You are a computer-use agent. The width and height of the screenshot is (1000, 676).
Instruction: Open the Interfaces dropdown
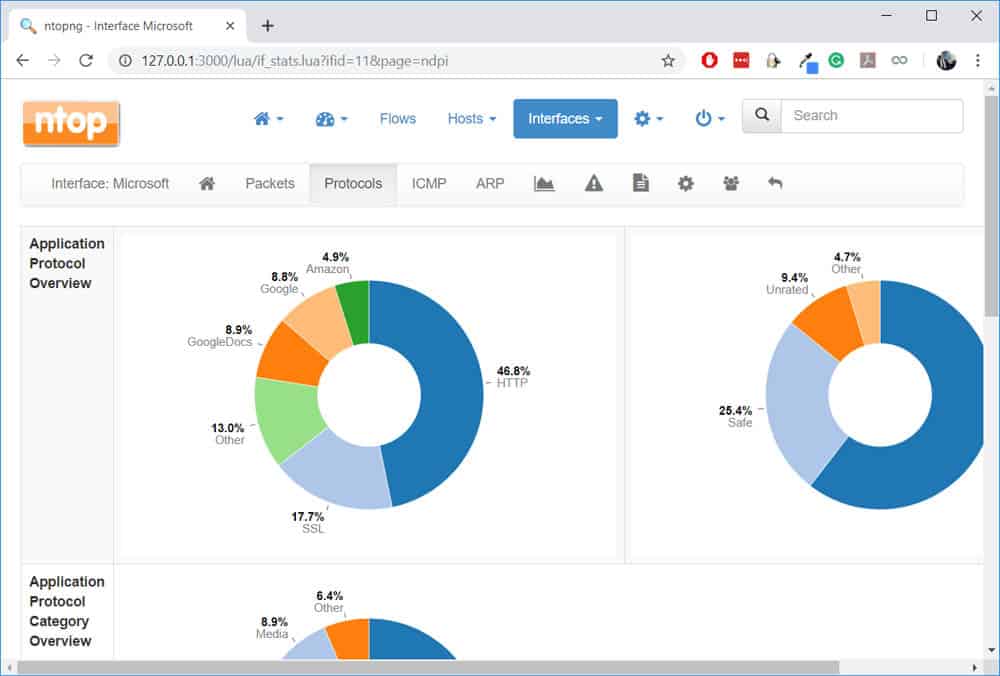click(565, 119)
